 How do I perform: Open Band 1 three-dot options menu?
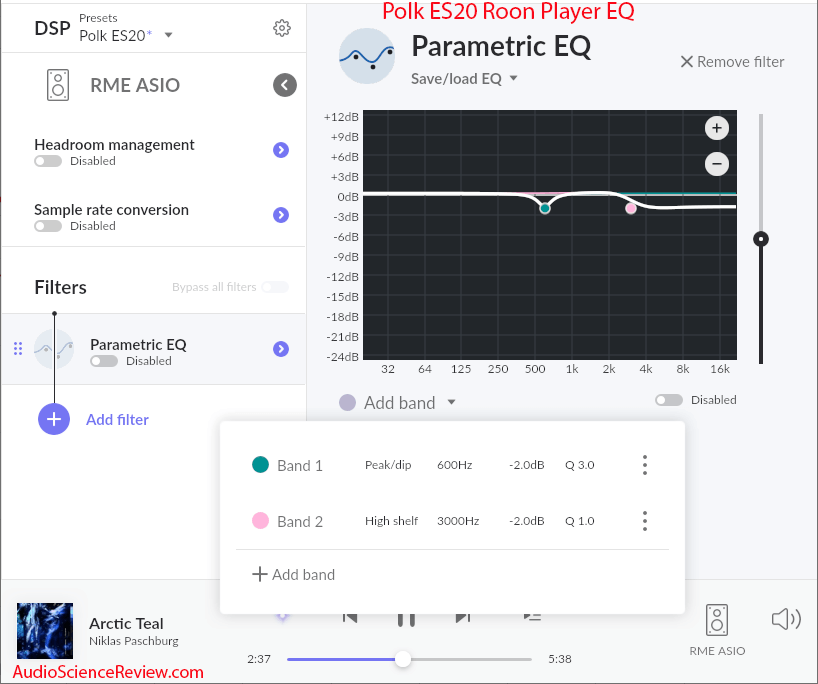[x=645, y=465]
